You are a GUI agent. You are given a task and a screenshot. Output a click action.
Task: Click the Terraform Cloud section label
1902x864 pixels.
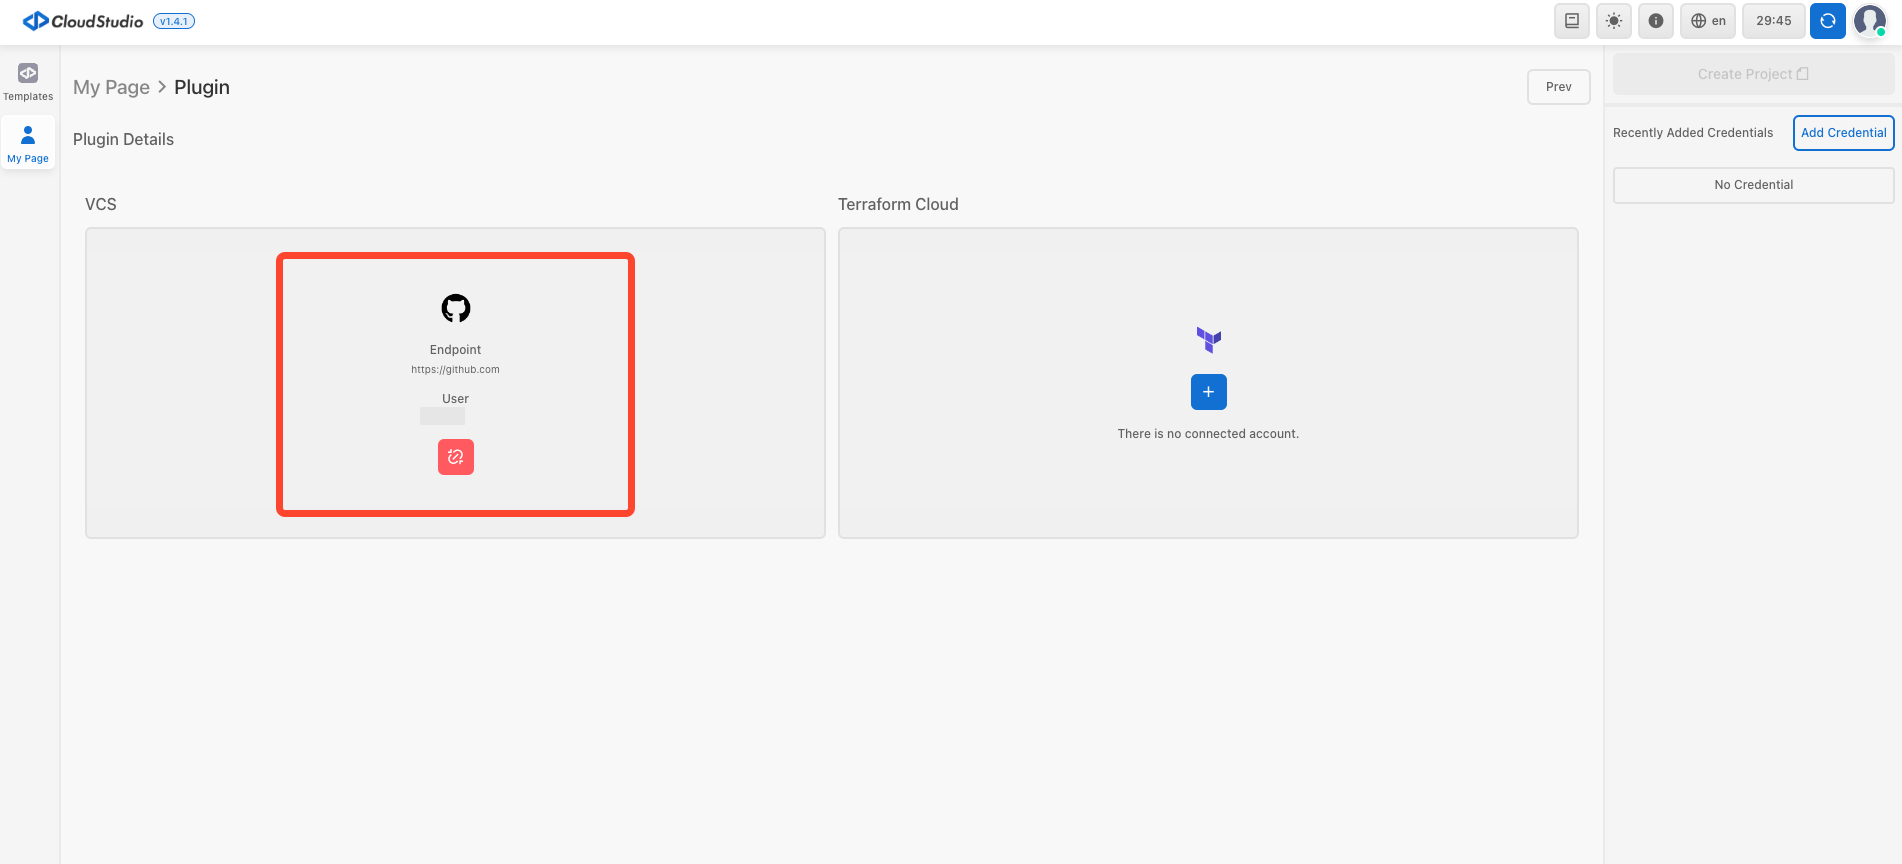click(898, 204)
